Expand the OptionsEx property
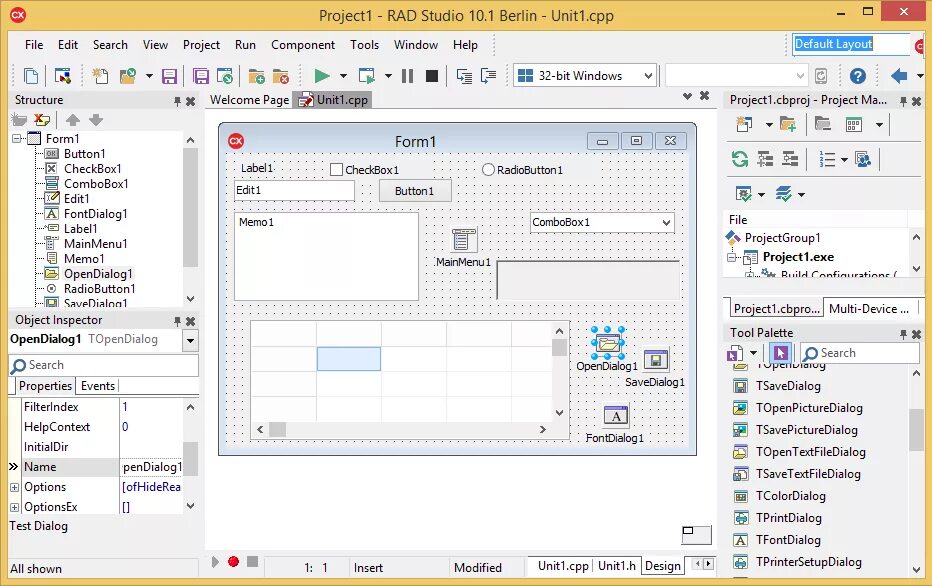Screen dimensions: 932x586 (x=14, y=508)
